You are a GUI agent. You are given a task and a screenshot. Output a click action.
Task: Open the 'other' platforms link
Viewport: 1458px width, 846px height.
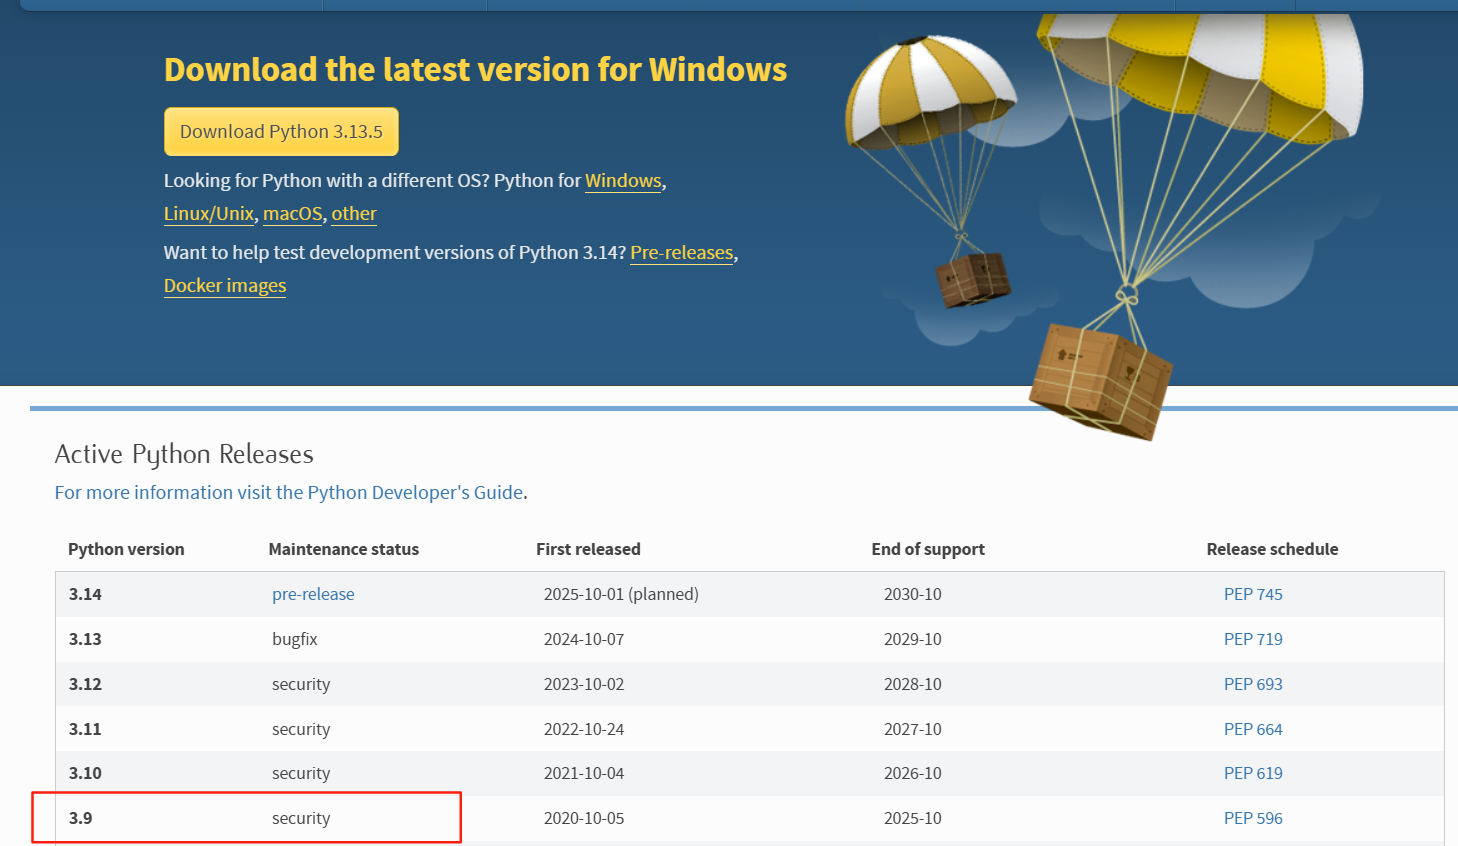point(354,214)
